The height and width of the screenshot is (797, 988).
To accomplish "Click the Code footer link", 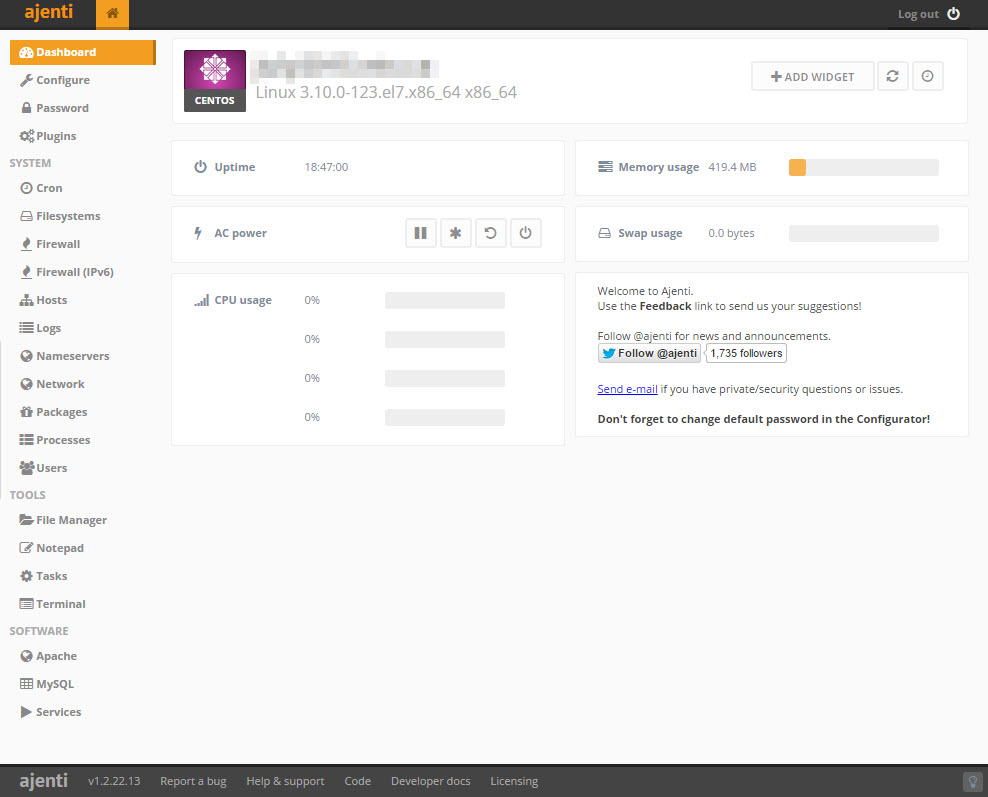I will tap(357, 781).
